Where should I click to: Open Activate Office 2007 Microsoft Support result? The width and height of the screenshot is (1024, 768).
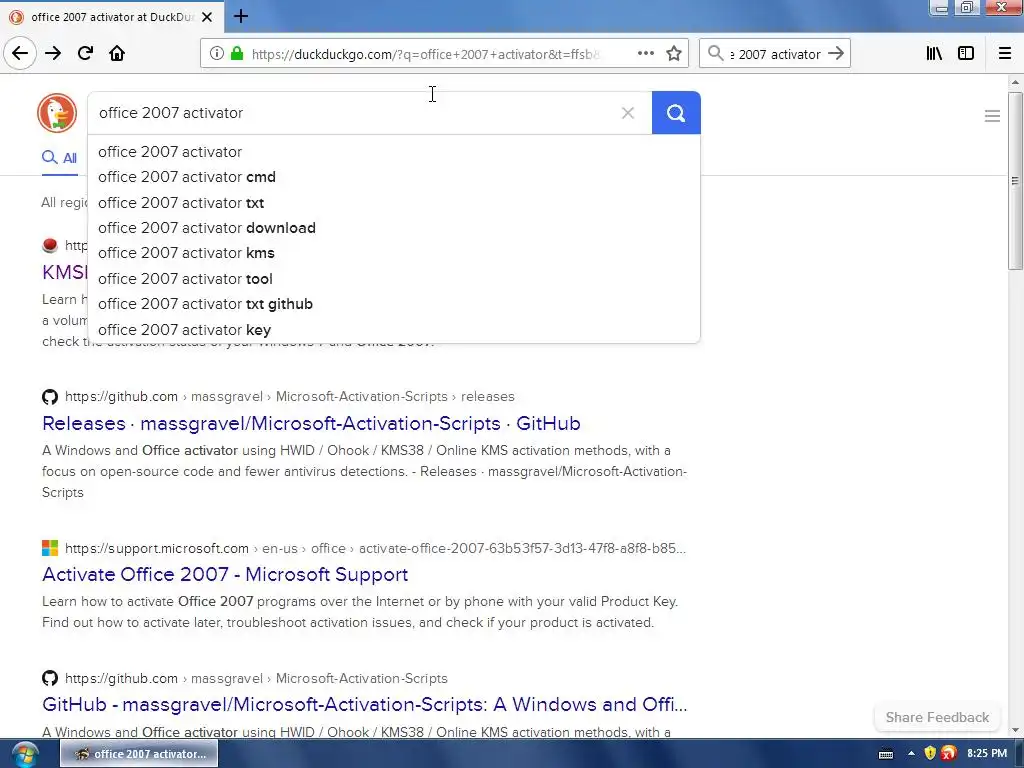tap(225, 574)
